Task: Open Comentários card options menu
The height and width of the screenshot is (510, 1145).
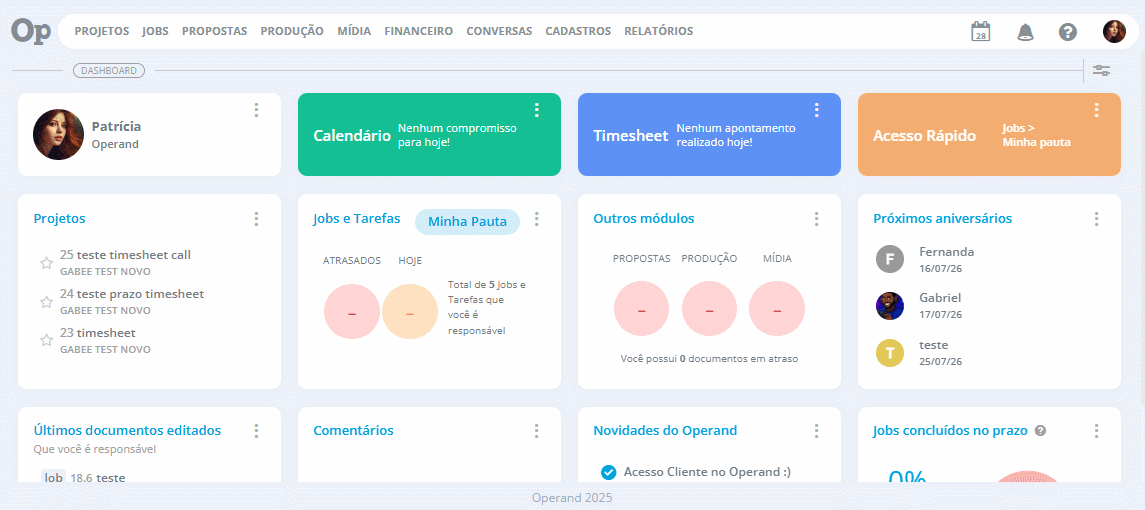Action: (x=537, y=430)
